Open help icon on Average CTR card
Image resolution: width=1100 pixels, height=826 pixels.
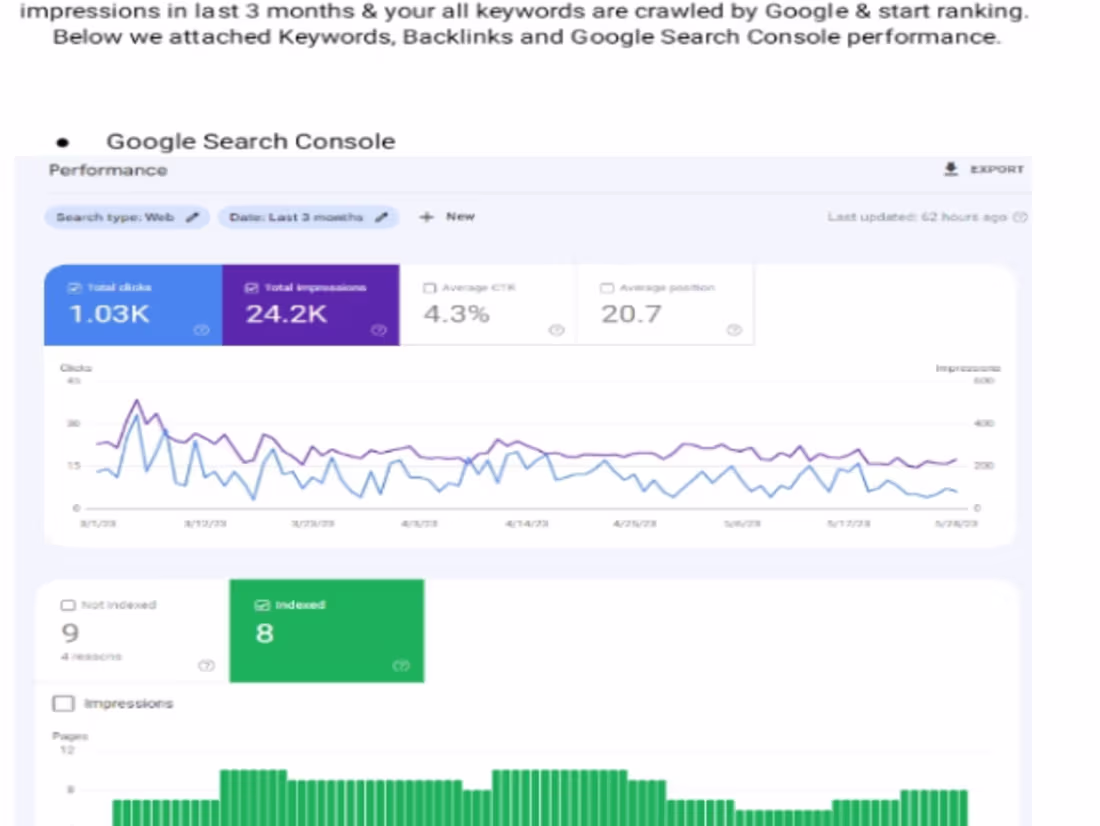556,330
